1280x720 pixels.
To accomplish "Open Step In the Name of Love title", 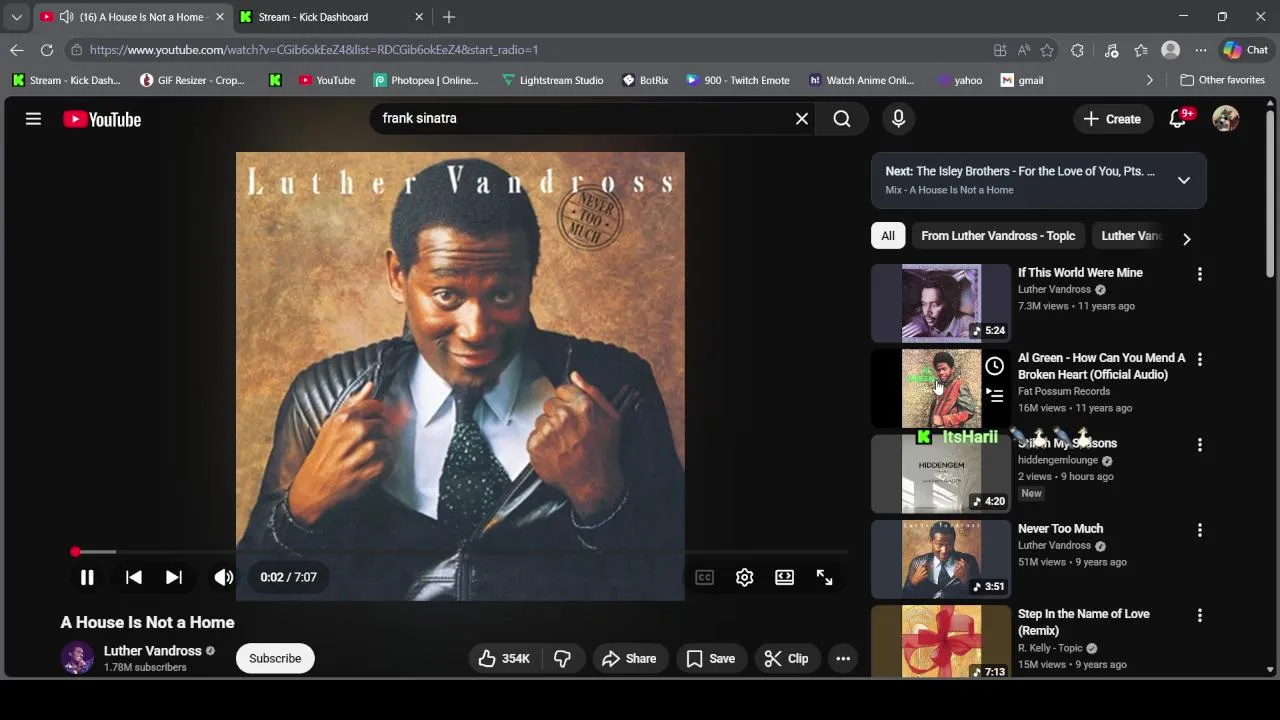I will tap(1084, 622).
